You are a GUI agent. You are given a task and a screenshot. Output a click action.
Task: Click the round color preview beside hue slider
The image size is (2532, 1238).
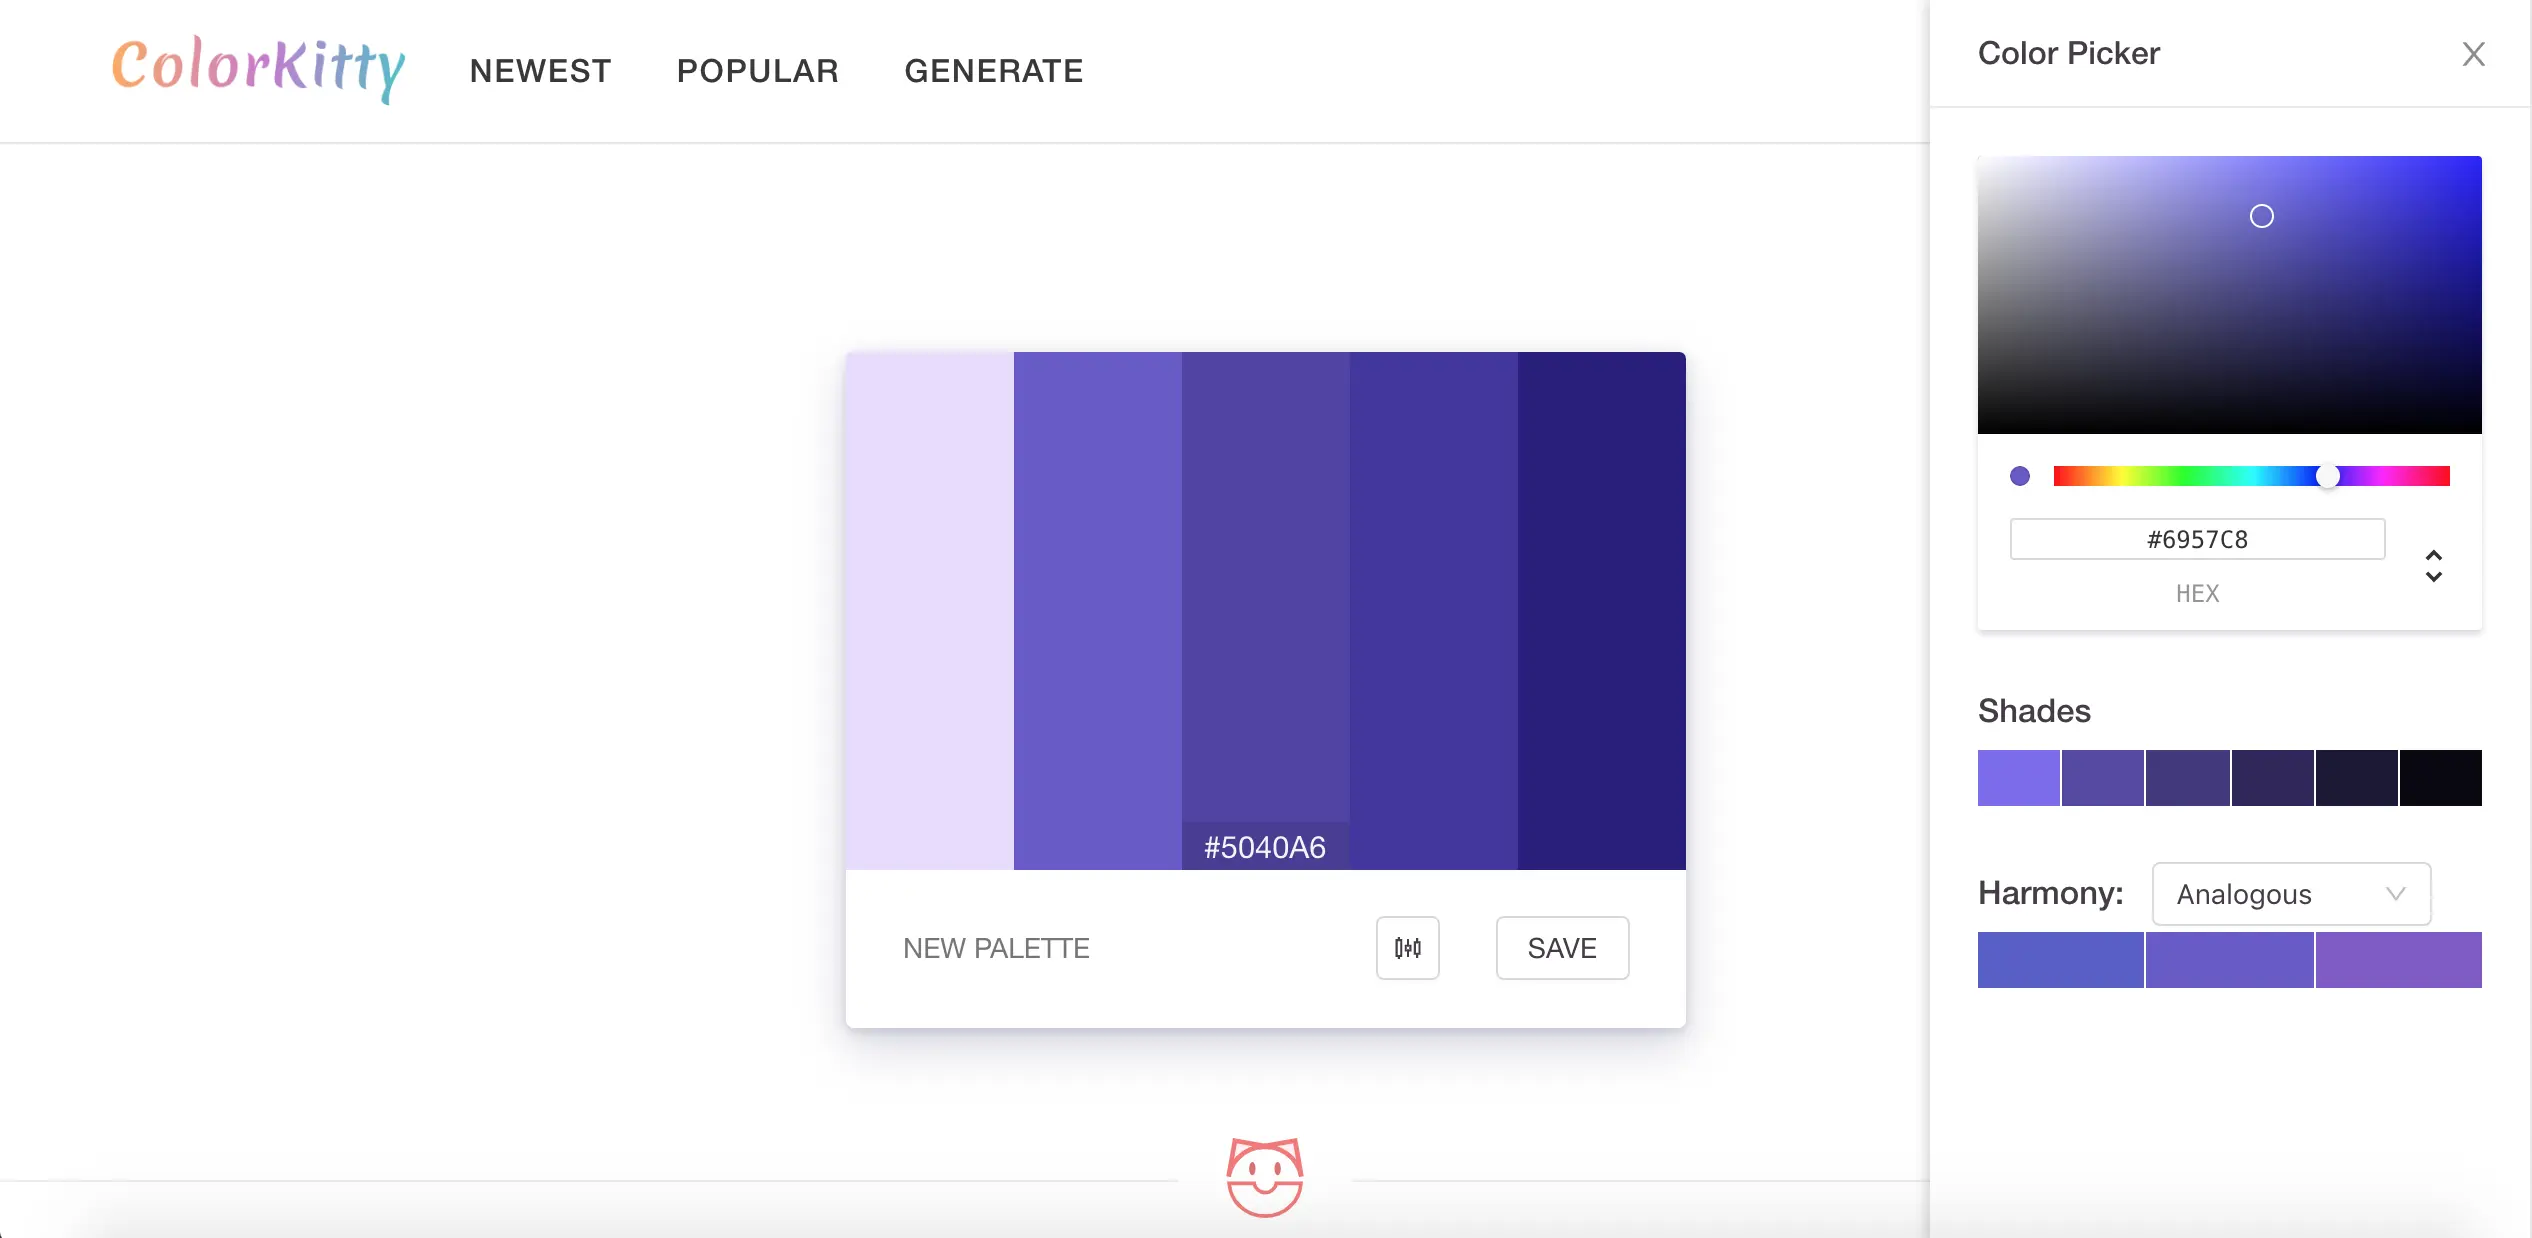tap(2021, 477)
